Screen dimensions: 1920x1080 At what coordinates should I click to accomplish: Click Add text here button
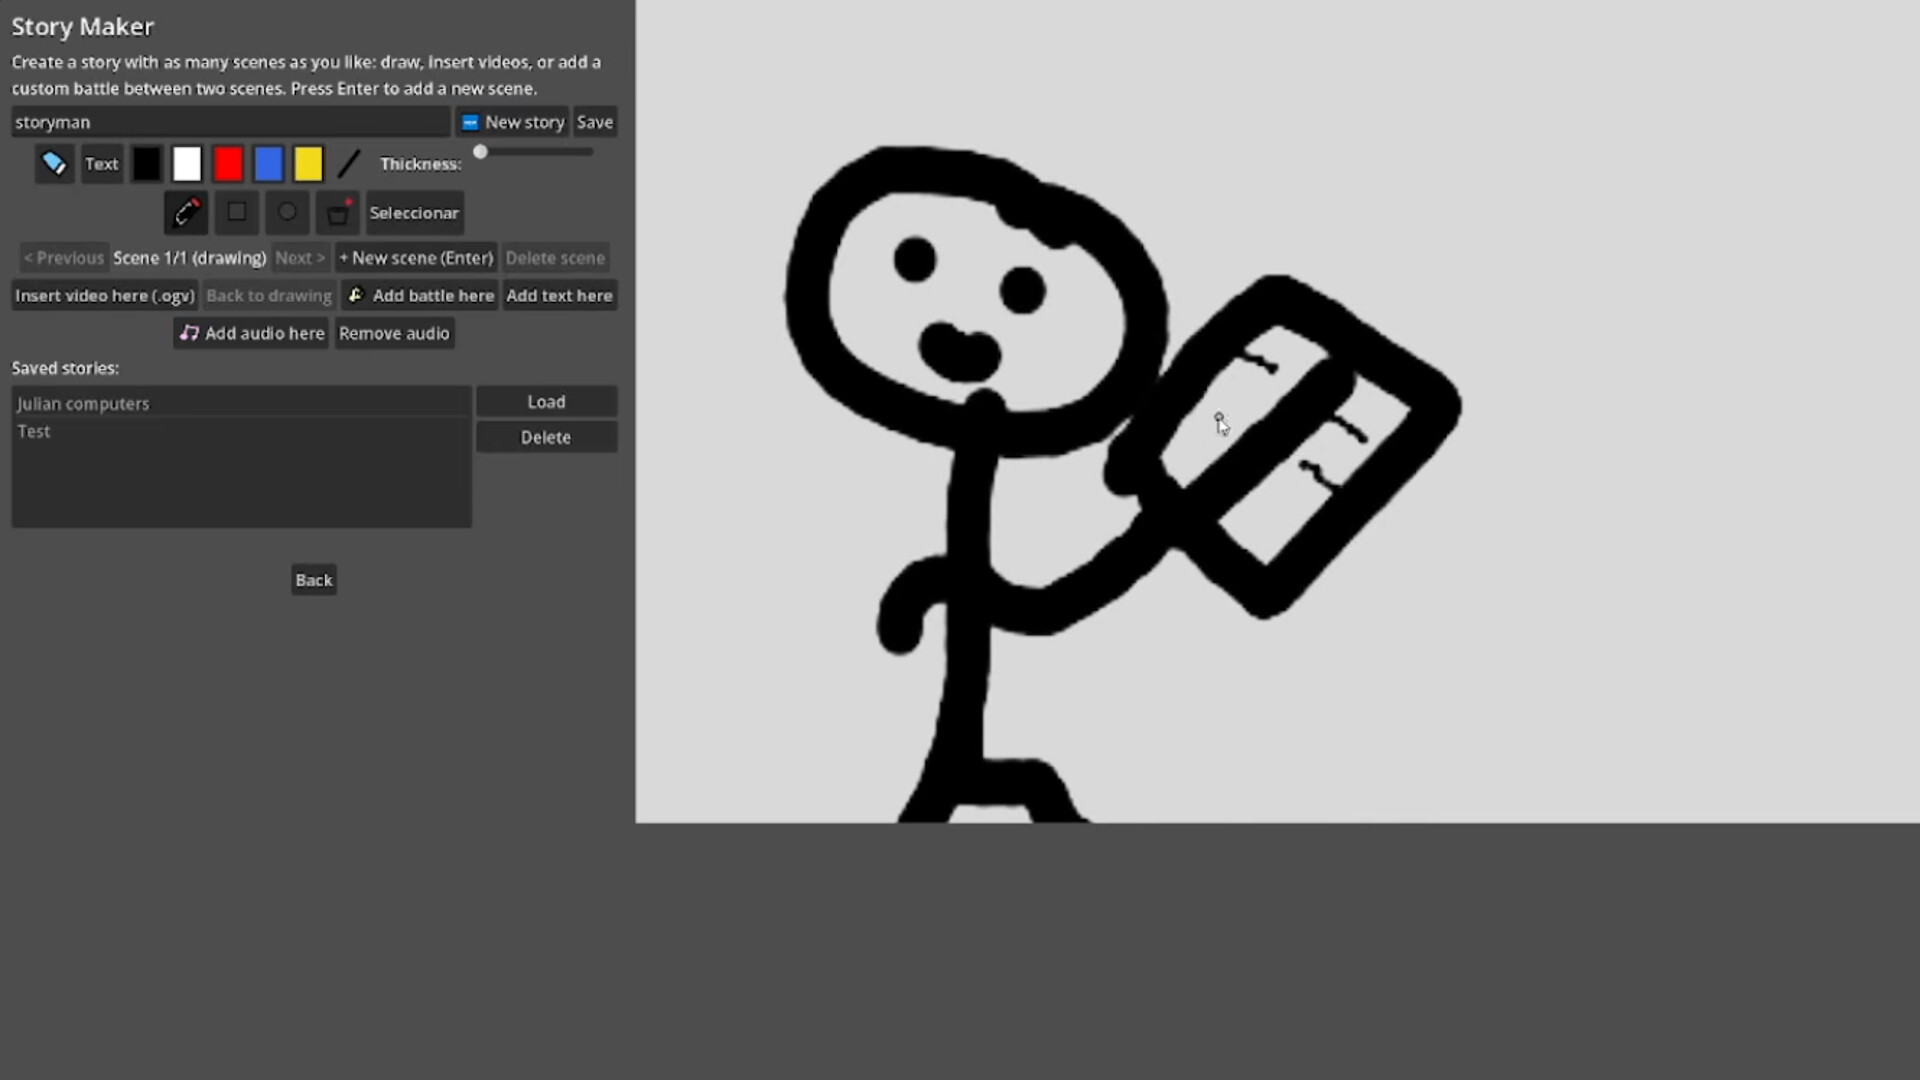click(559, 296)
